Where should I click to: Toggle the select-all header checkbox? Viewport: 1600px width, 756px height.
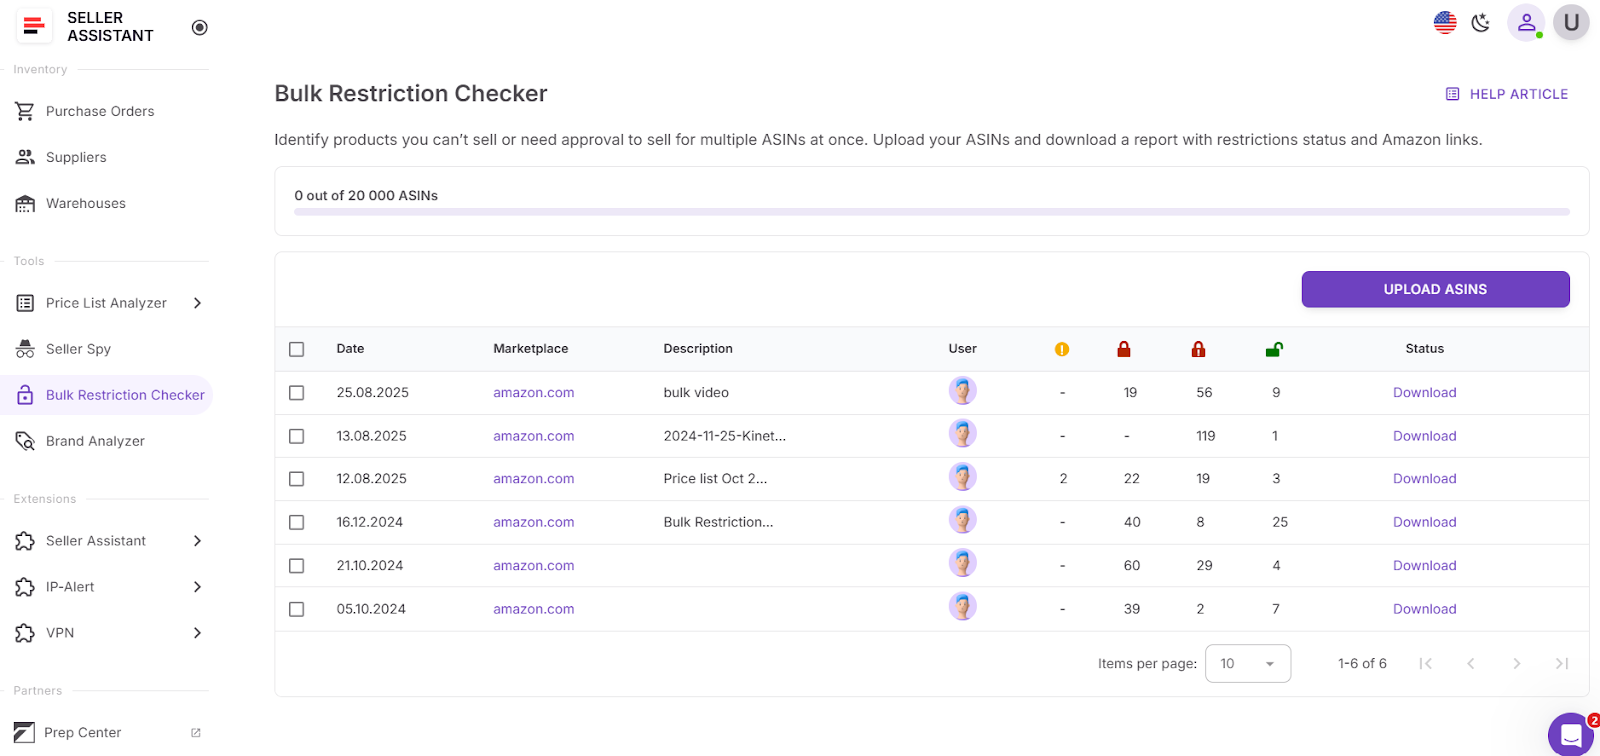(296, 349)
